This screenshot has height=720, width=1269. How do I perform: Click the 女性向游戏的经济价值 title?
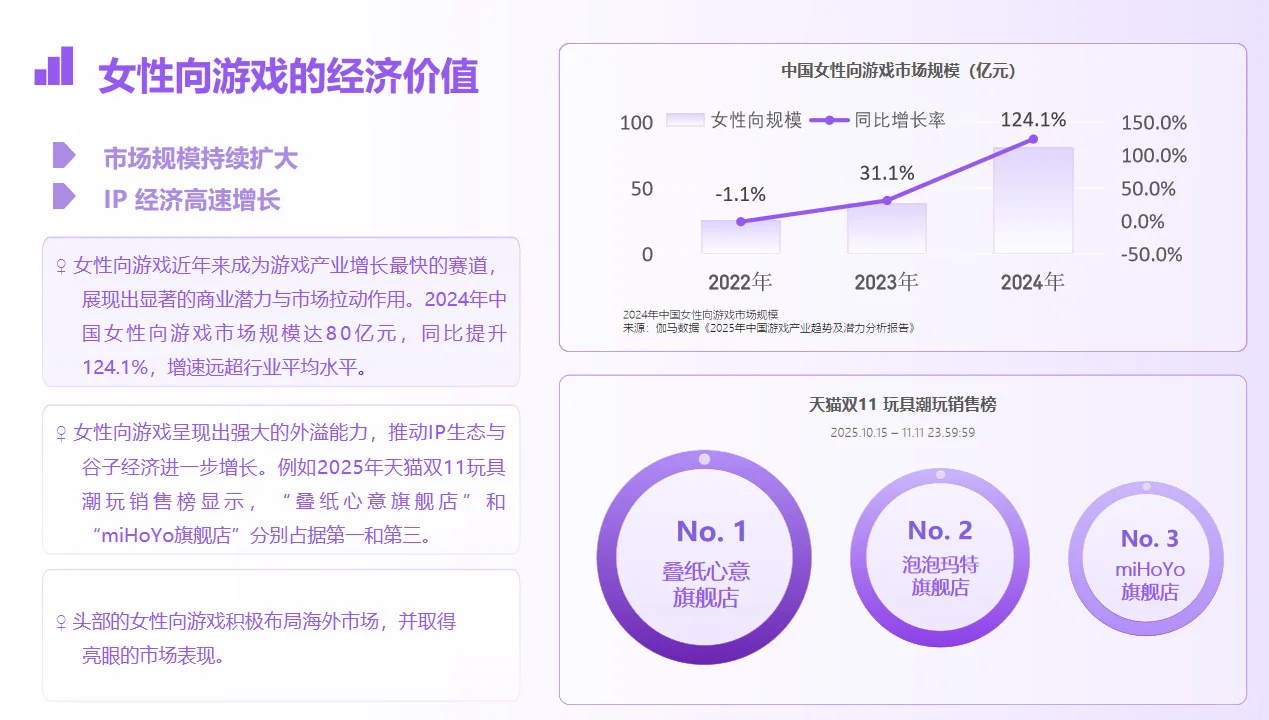[x=289, y=75]
